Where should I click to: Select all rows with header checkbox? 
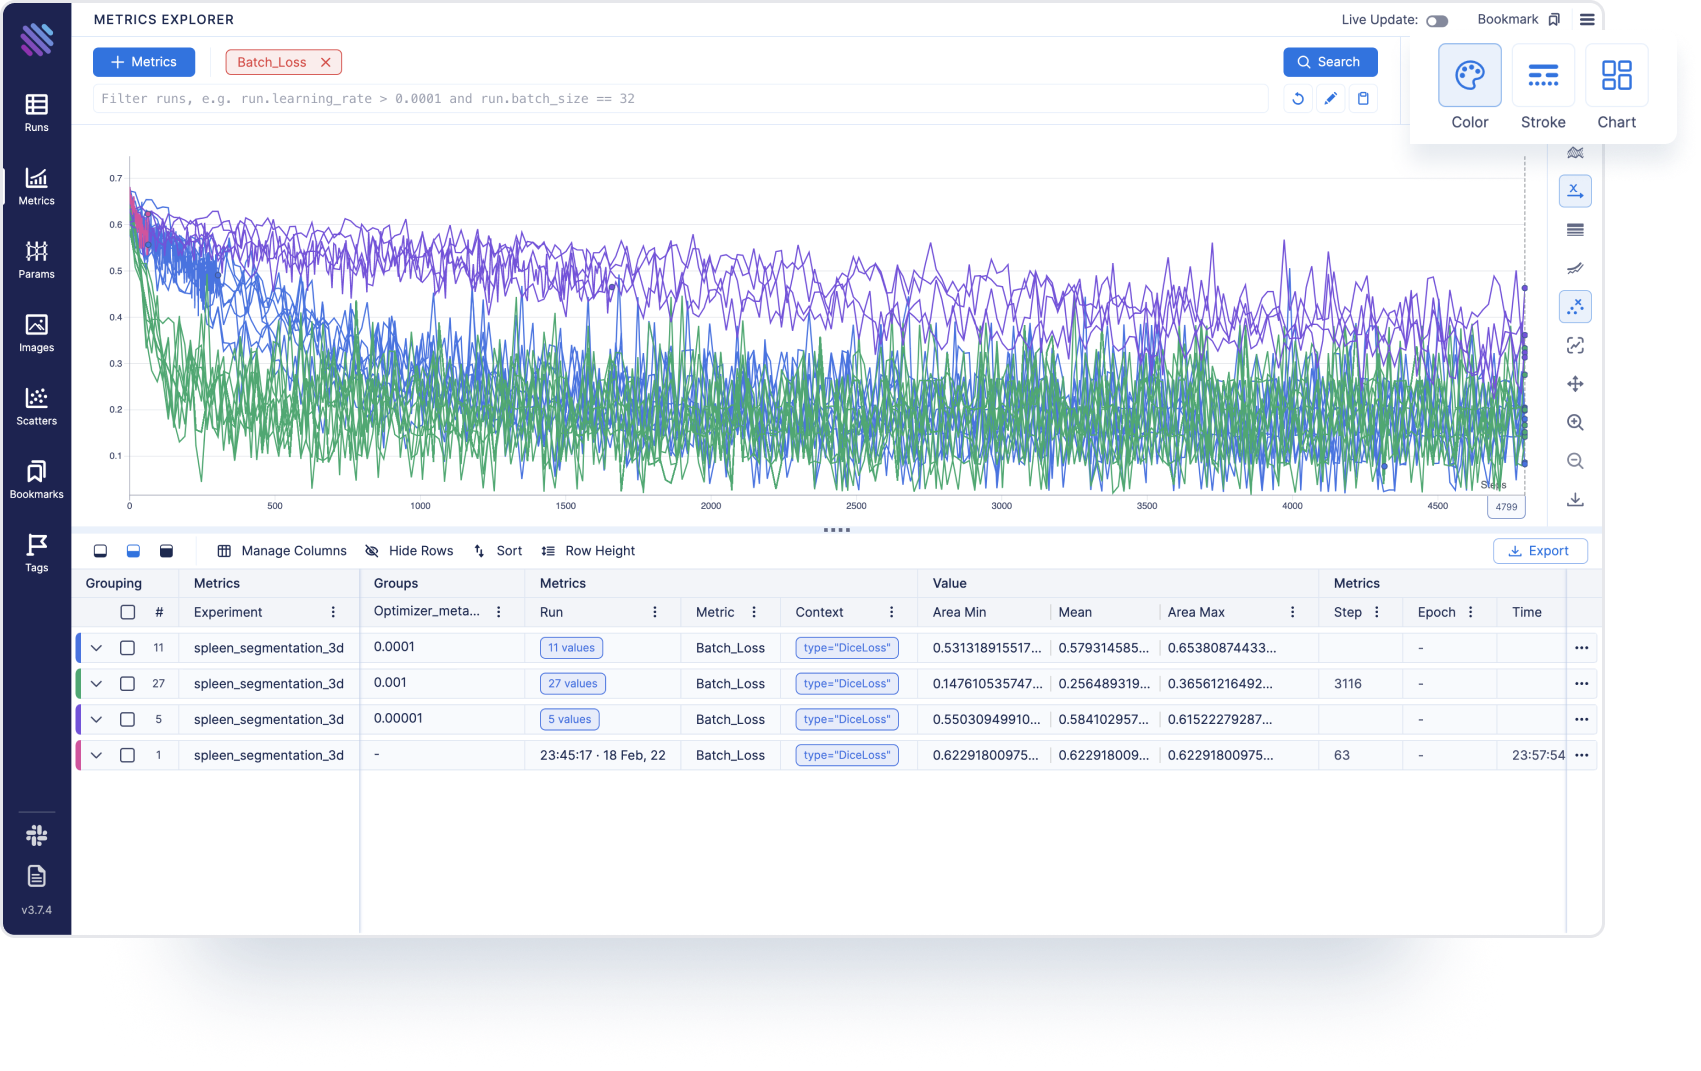point(127,612)
